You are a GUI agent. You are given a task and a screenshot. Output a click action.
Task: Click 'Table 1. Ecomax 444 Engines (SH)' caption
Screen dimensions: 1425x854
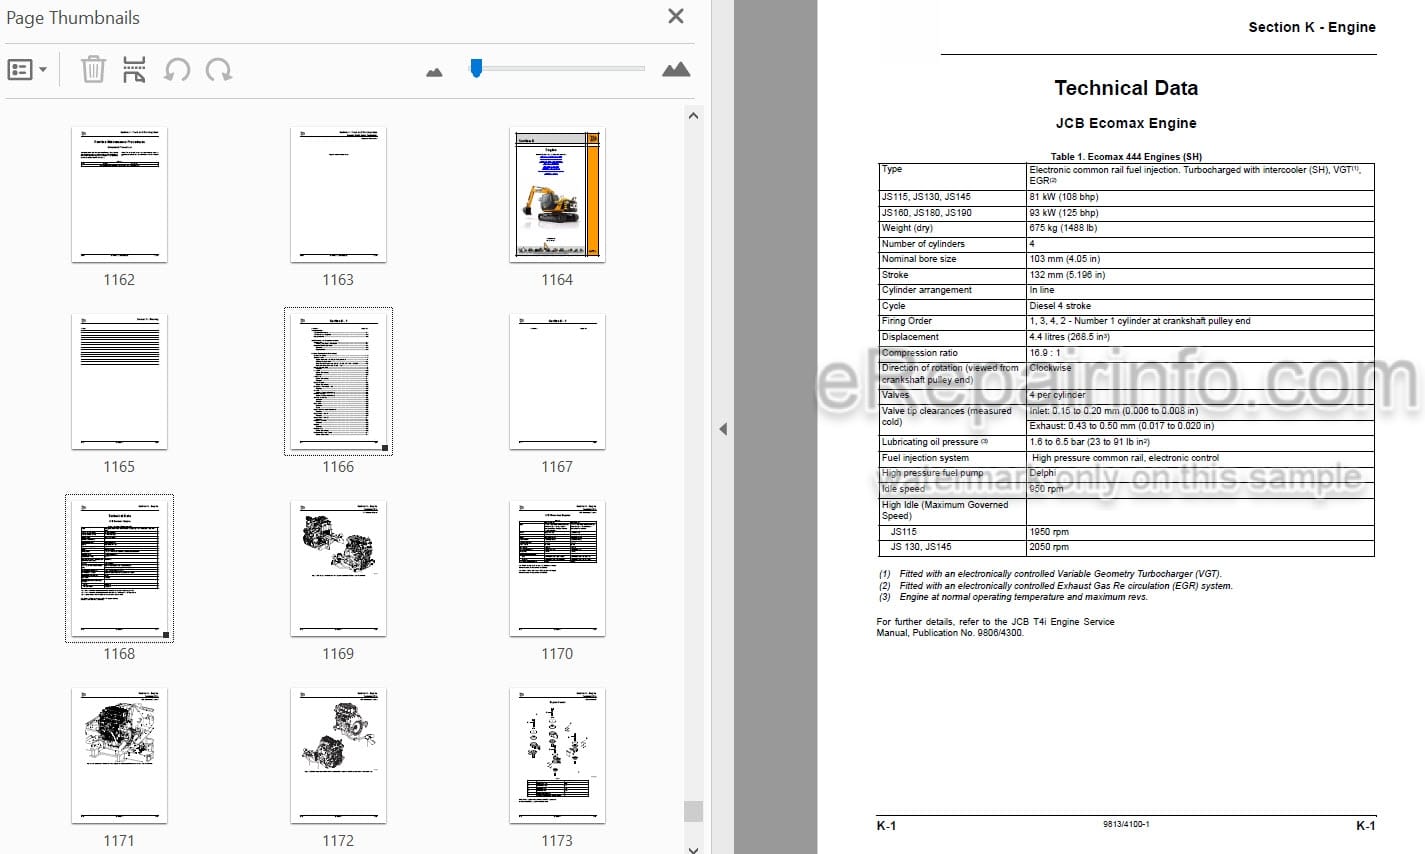click(x=1126, y=156)
